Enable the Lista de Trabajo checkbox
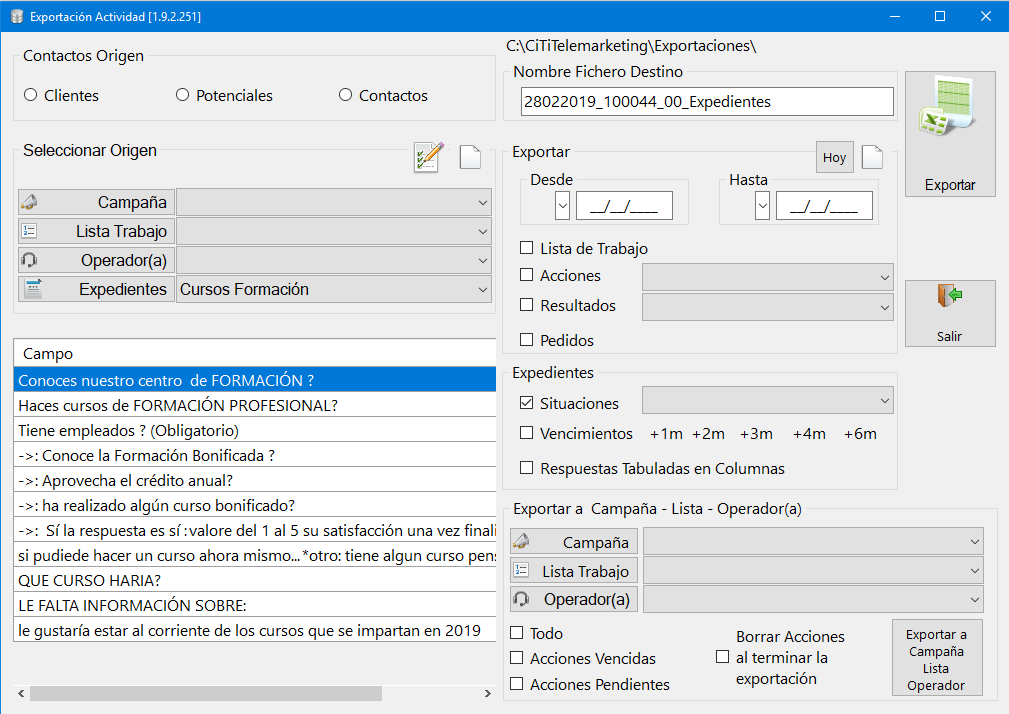The width and height of the screenshot is (1009, 714). [526, 248]
